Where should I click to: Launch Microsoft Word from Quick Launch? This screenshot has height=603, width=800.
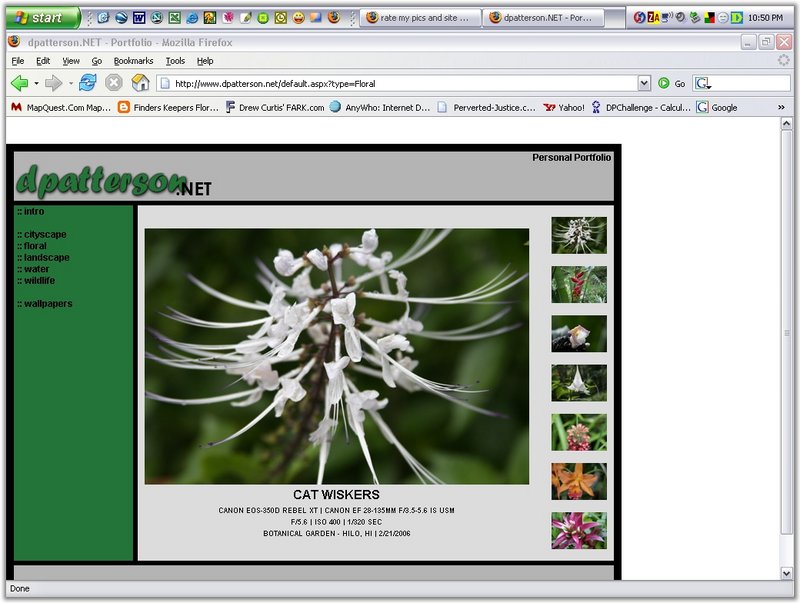pyautogui.click(x=139, y=18)
